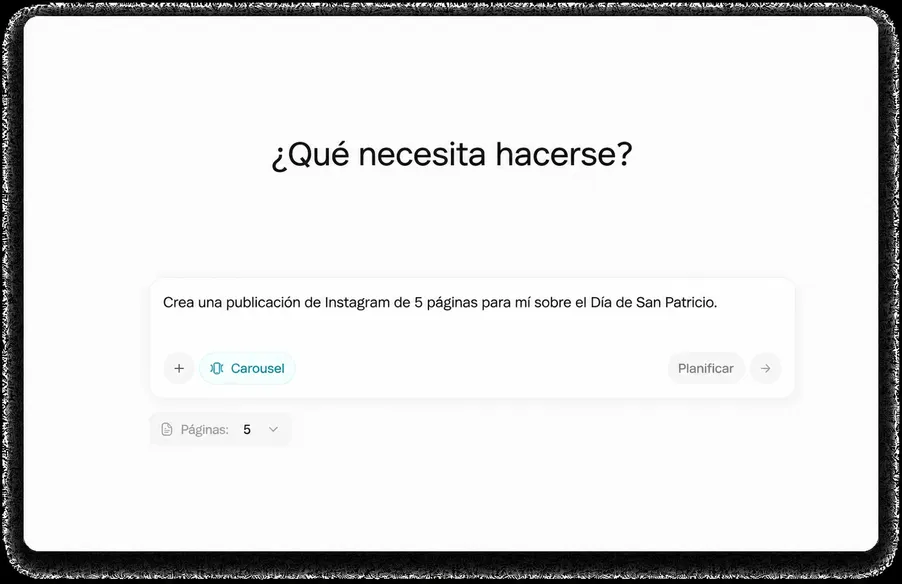Select the Carousel mode chip
This screenshot has height=584, width=902.
(x=247, y=368)
